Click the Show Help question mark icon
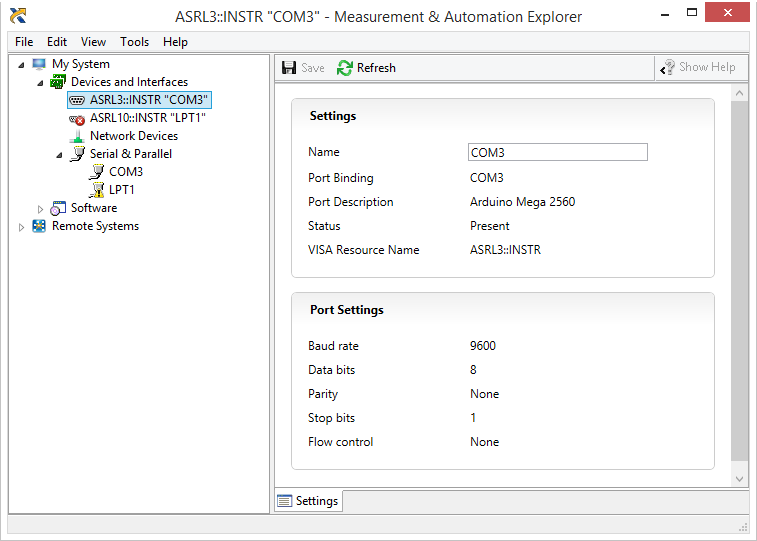 [667, 68]
